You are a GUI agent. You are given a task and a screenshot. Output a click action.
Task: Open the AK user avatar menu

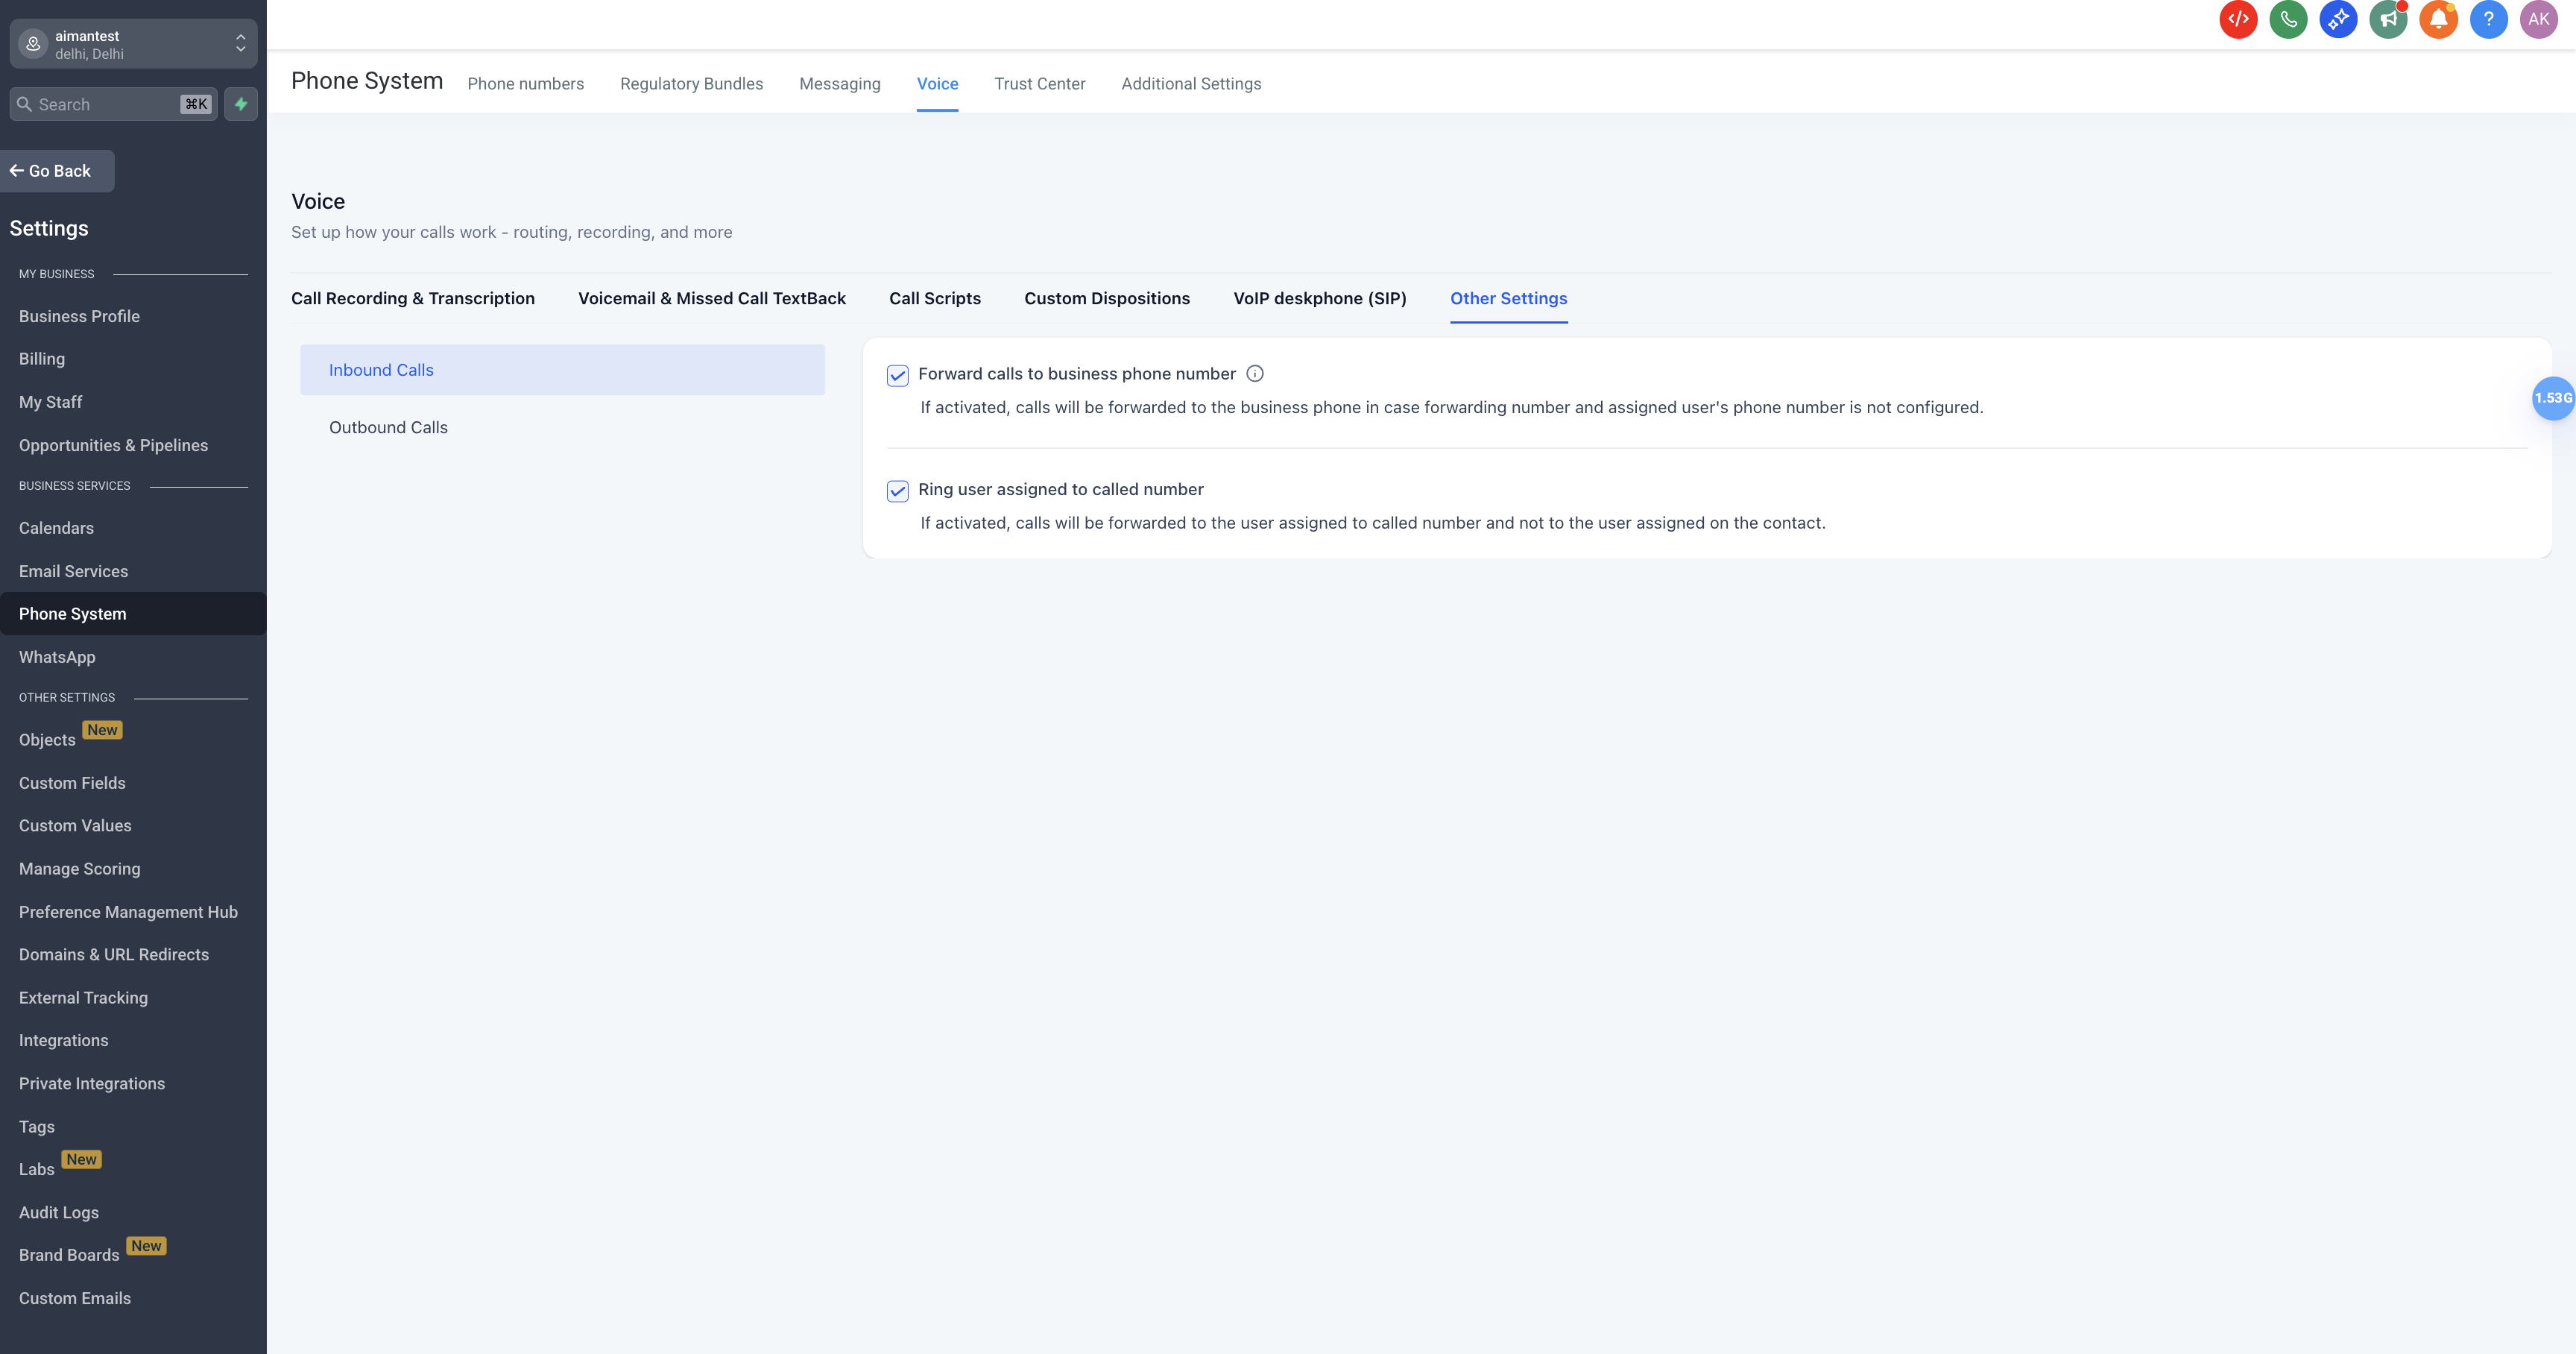2538,19
